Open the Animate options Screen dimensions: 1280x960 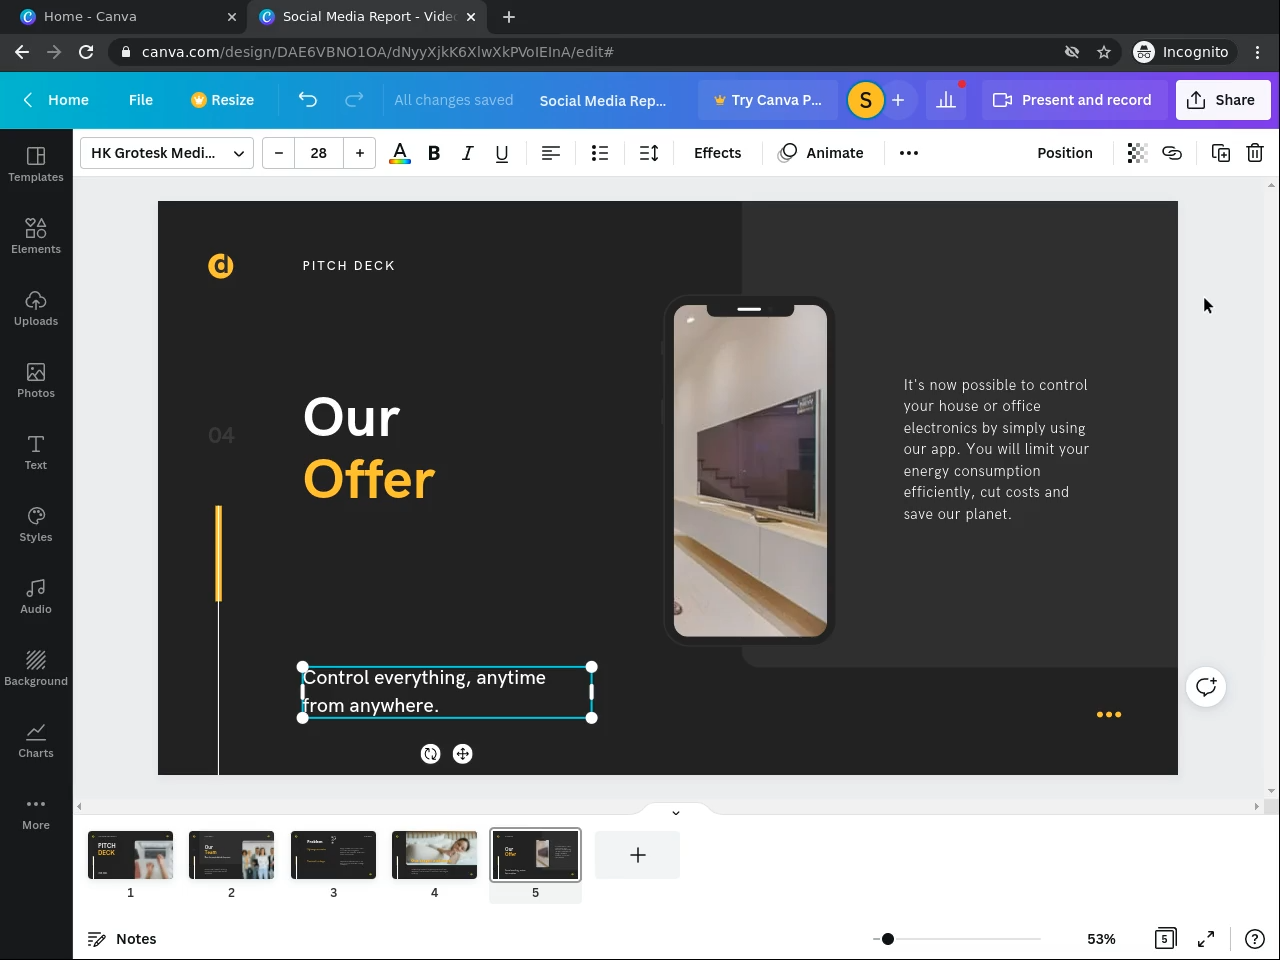pos(821,153)
